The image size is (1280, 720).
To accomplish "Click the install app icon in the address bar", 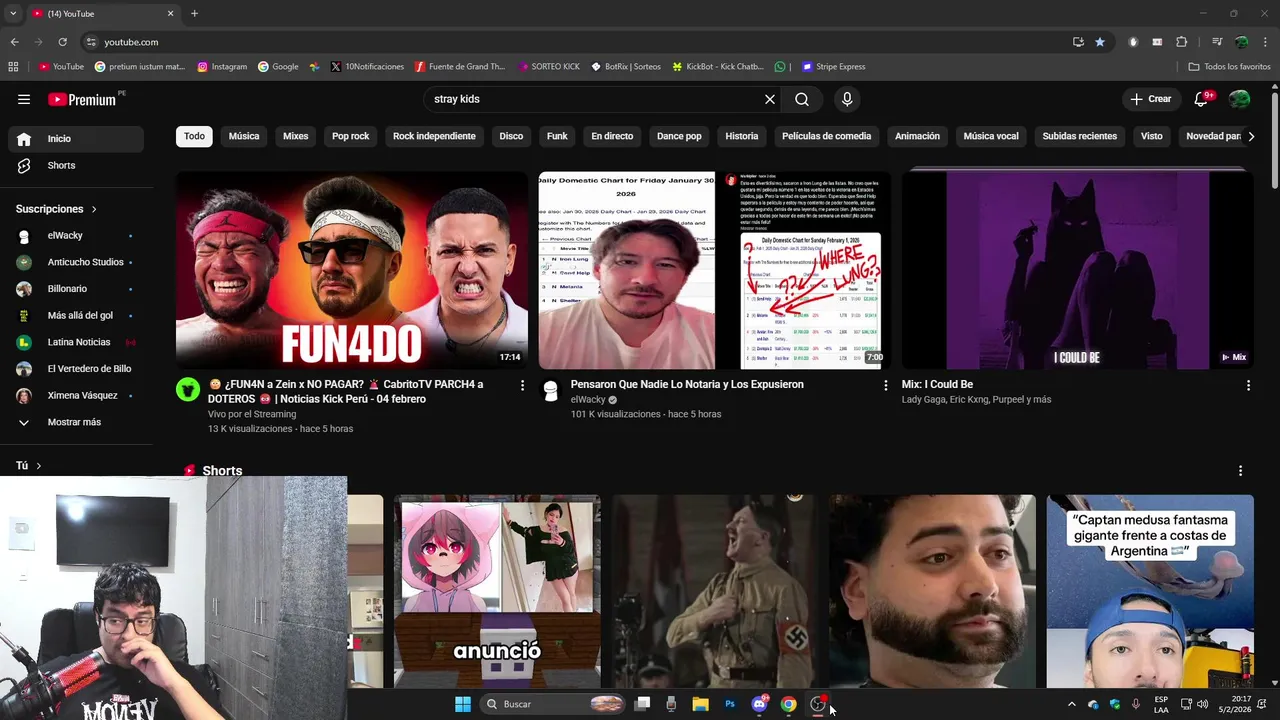I will [1078, 42].
